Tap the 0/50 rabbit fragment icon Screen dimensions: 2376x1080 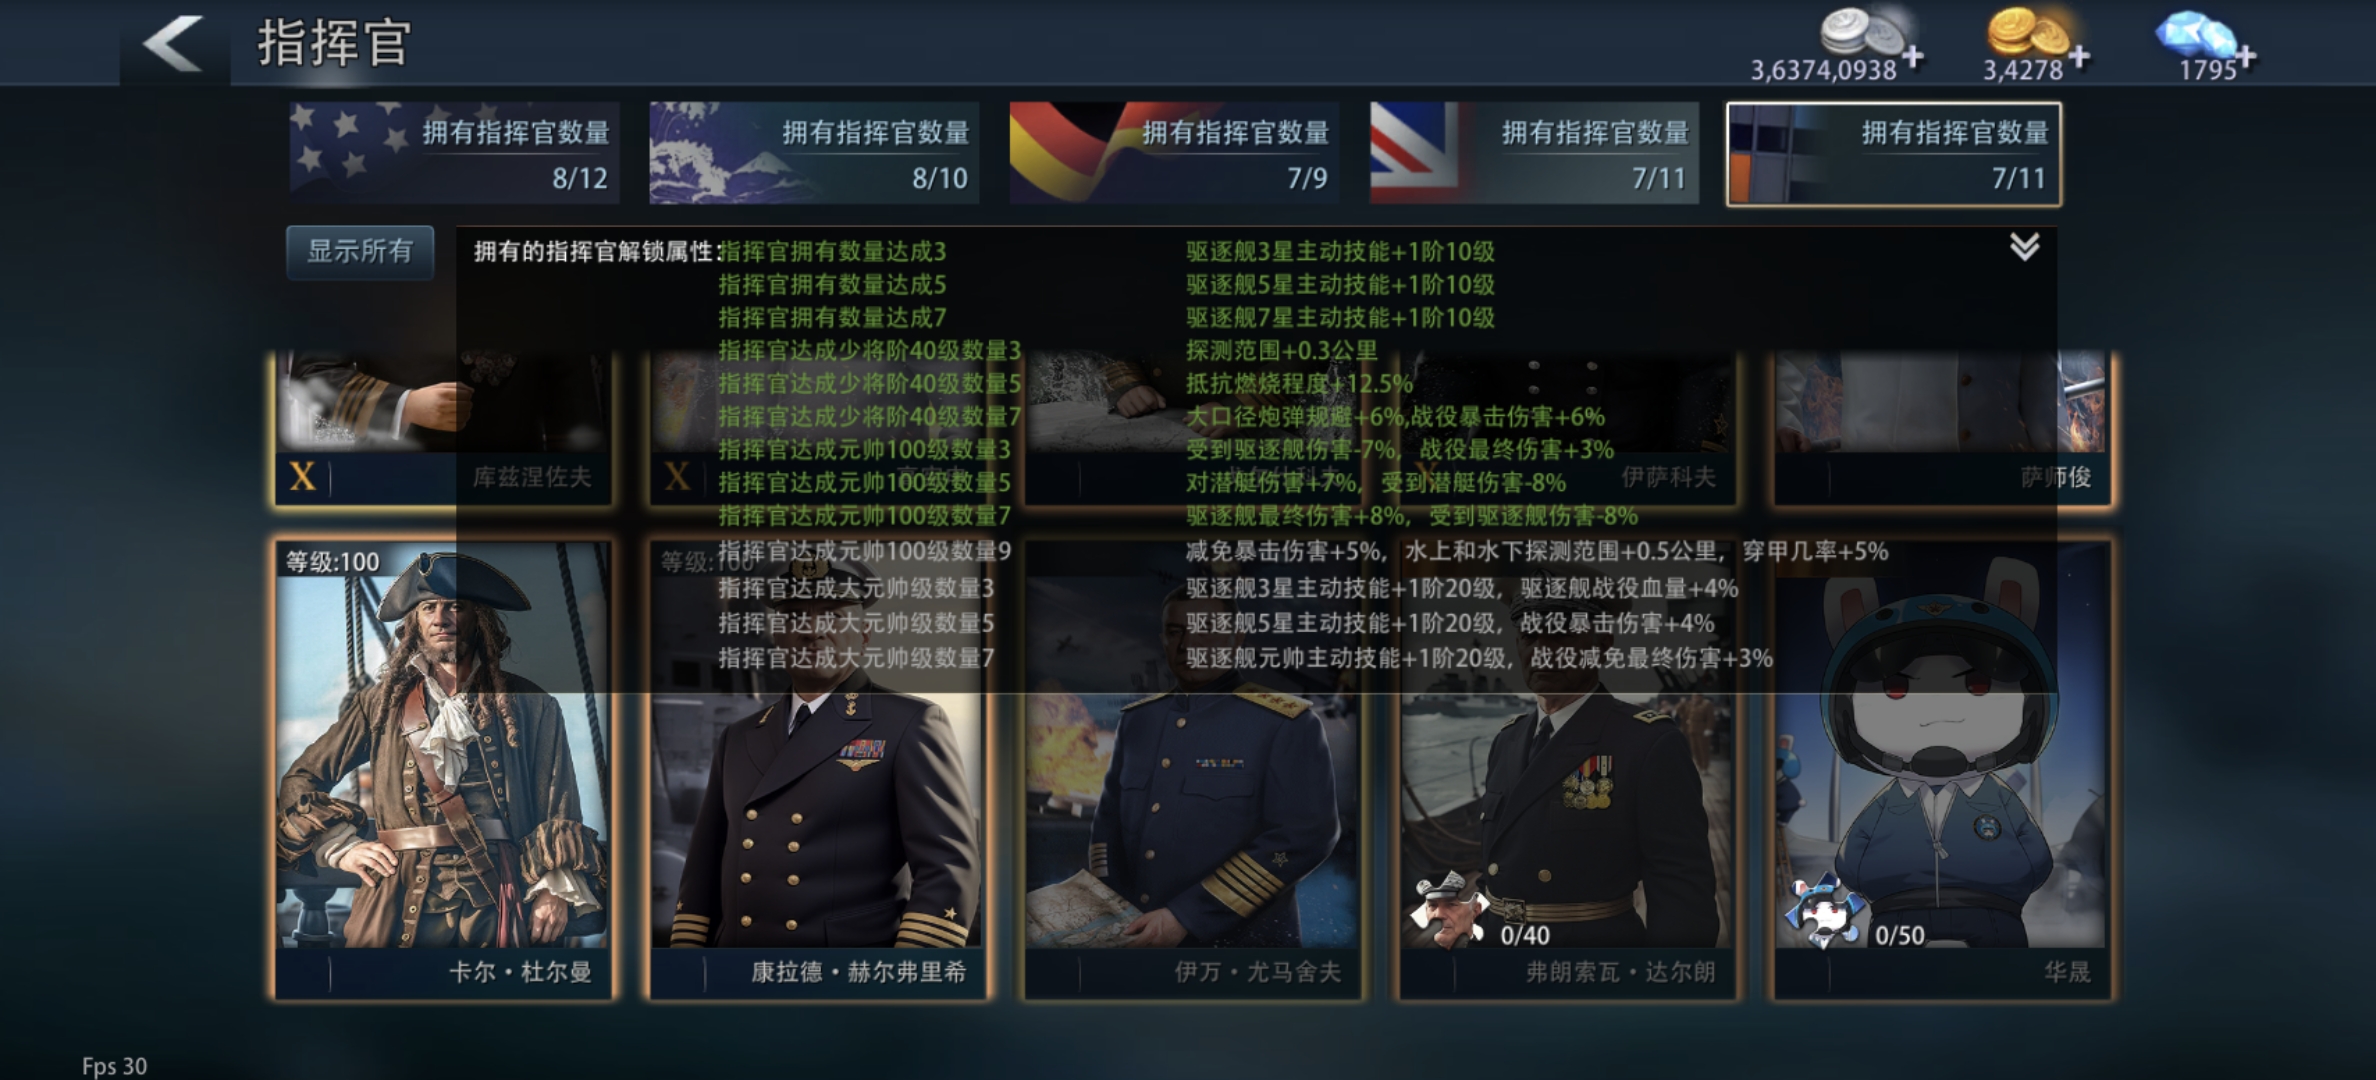[1825, 911]
